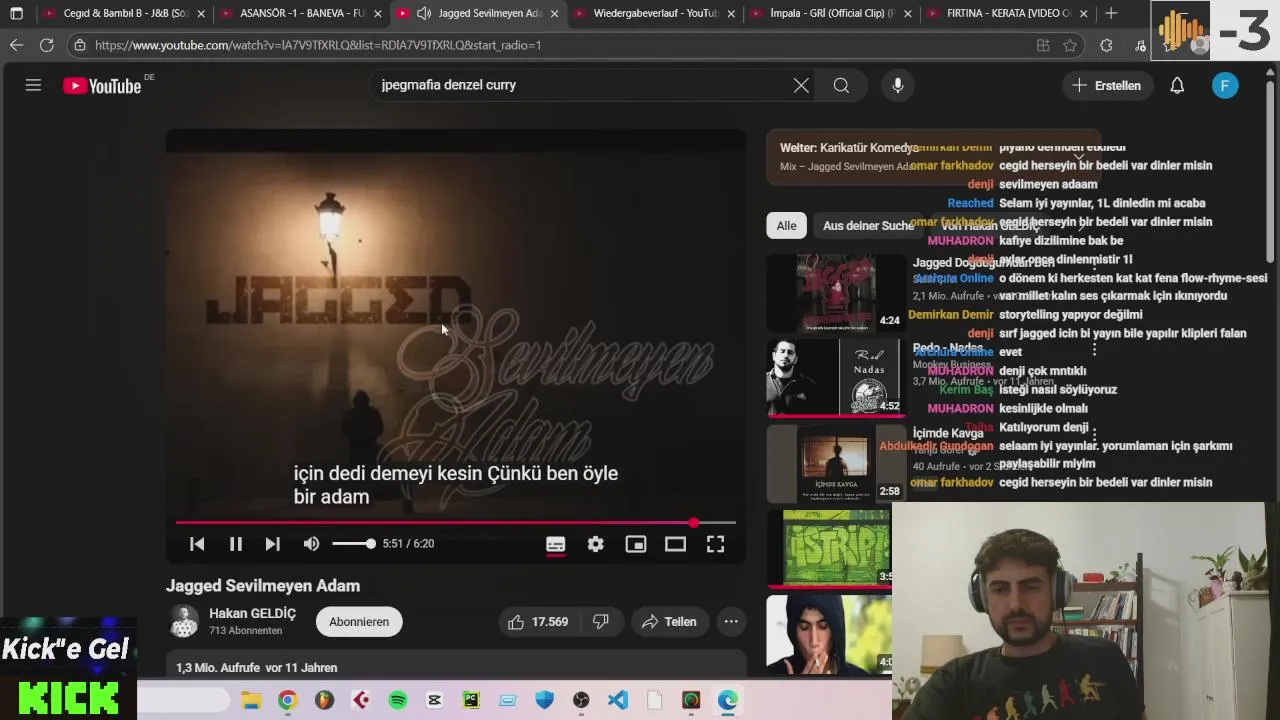This screenshot has height=720, width=1280.
Task: Bookmark page with star icon
Action: [x=1070, y=45]
